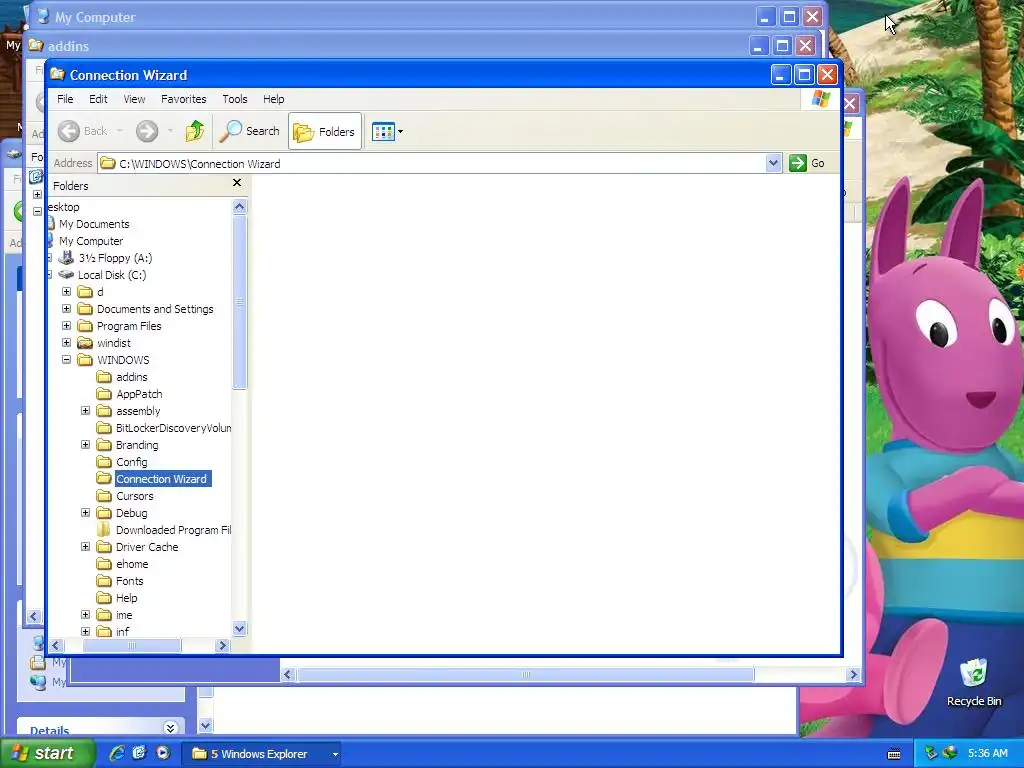Expand the Details panel chevron
Viewport: 1024px width, 768px height.
[x=170, y=728]
